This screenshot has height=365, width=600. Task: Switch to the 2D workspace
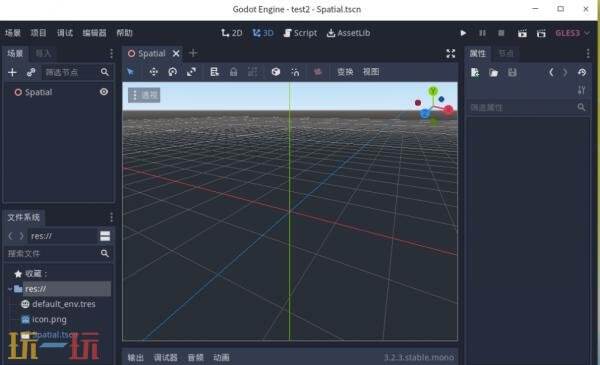point(232,33)
